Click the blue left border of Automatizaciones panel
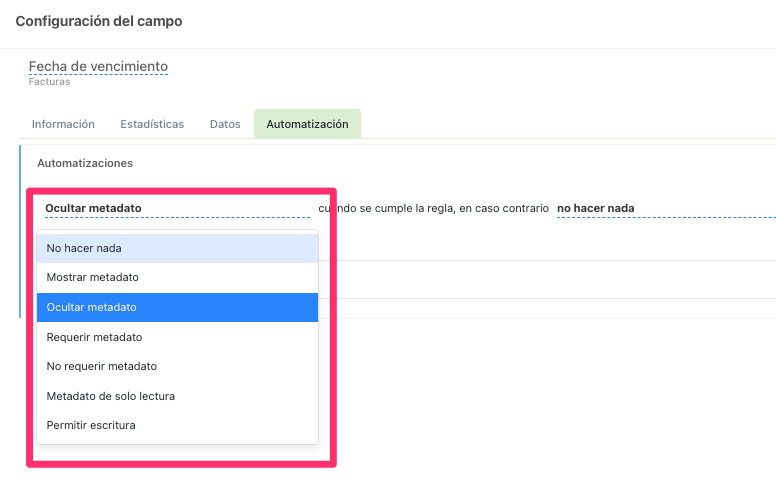The width and height of the screenshot is (776, 495). coord(20,230)
